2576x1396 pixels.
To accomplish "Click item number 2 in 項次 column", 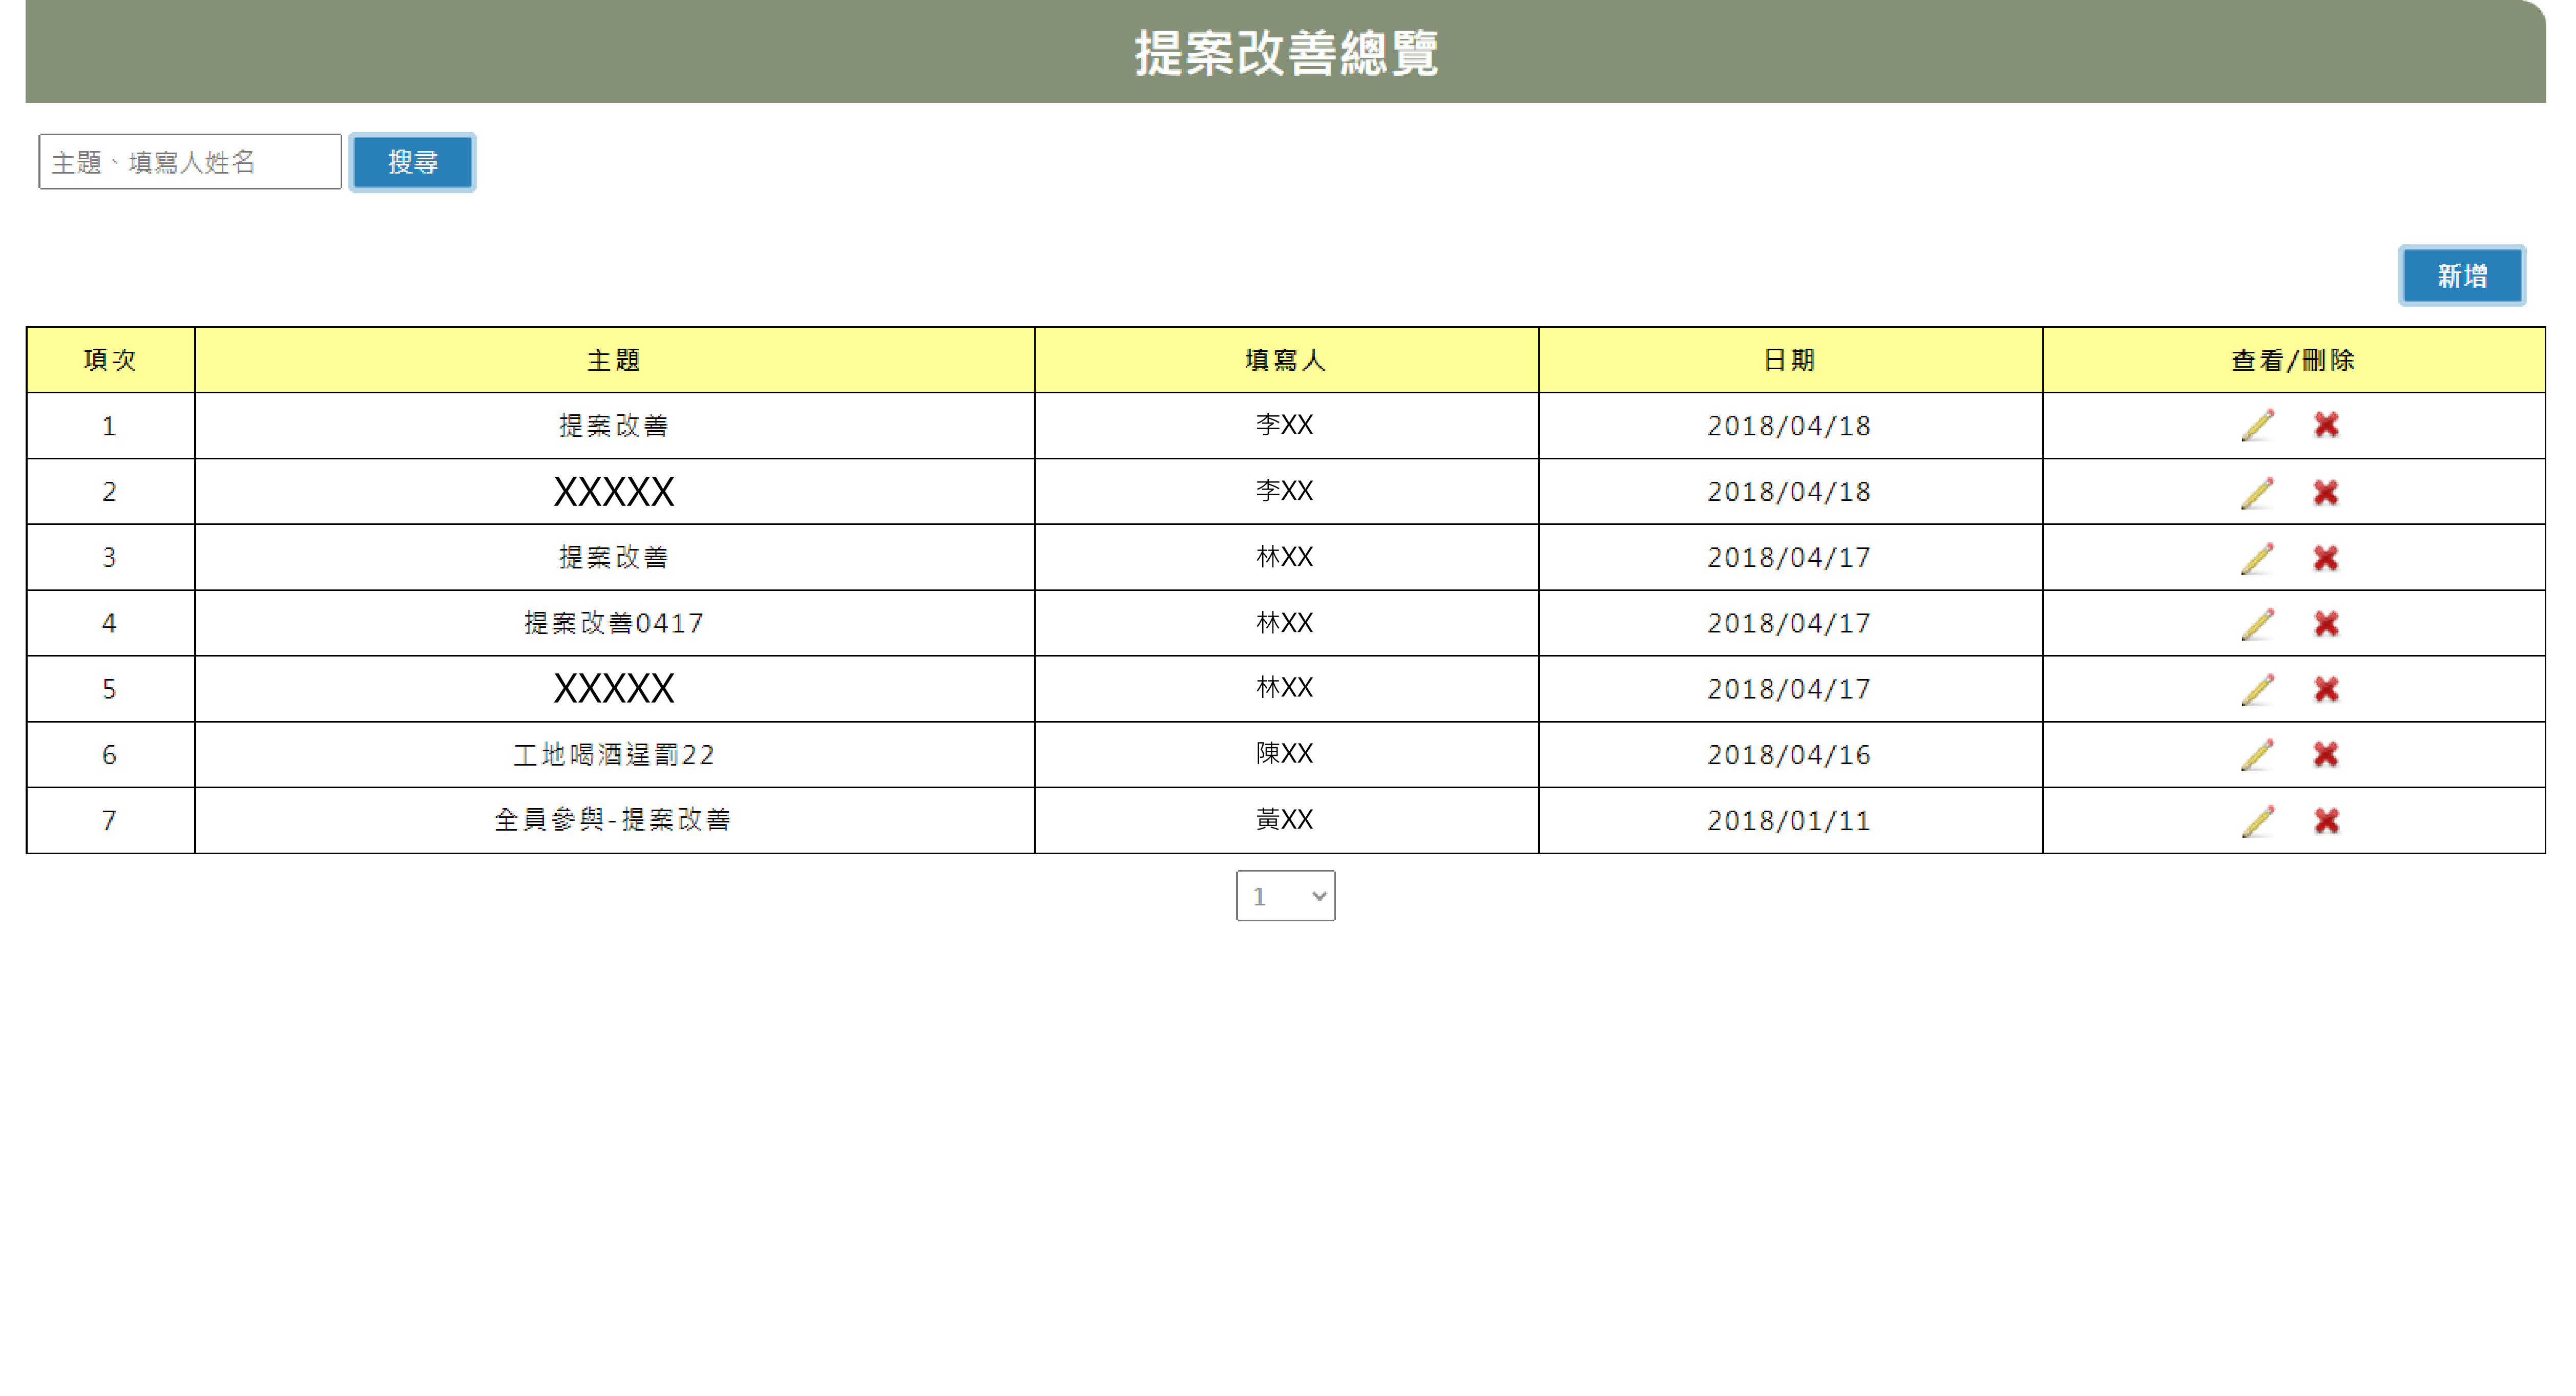I will pos(109,492).
